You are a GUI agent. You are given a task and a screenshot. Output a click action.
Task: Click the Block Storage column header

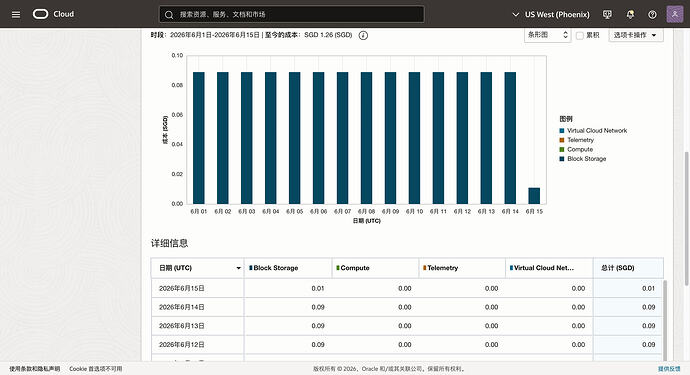point(288,268)
